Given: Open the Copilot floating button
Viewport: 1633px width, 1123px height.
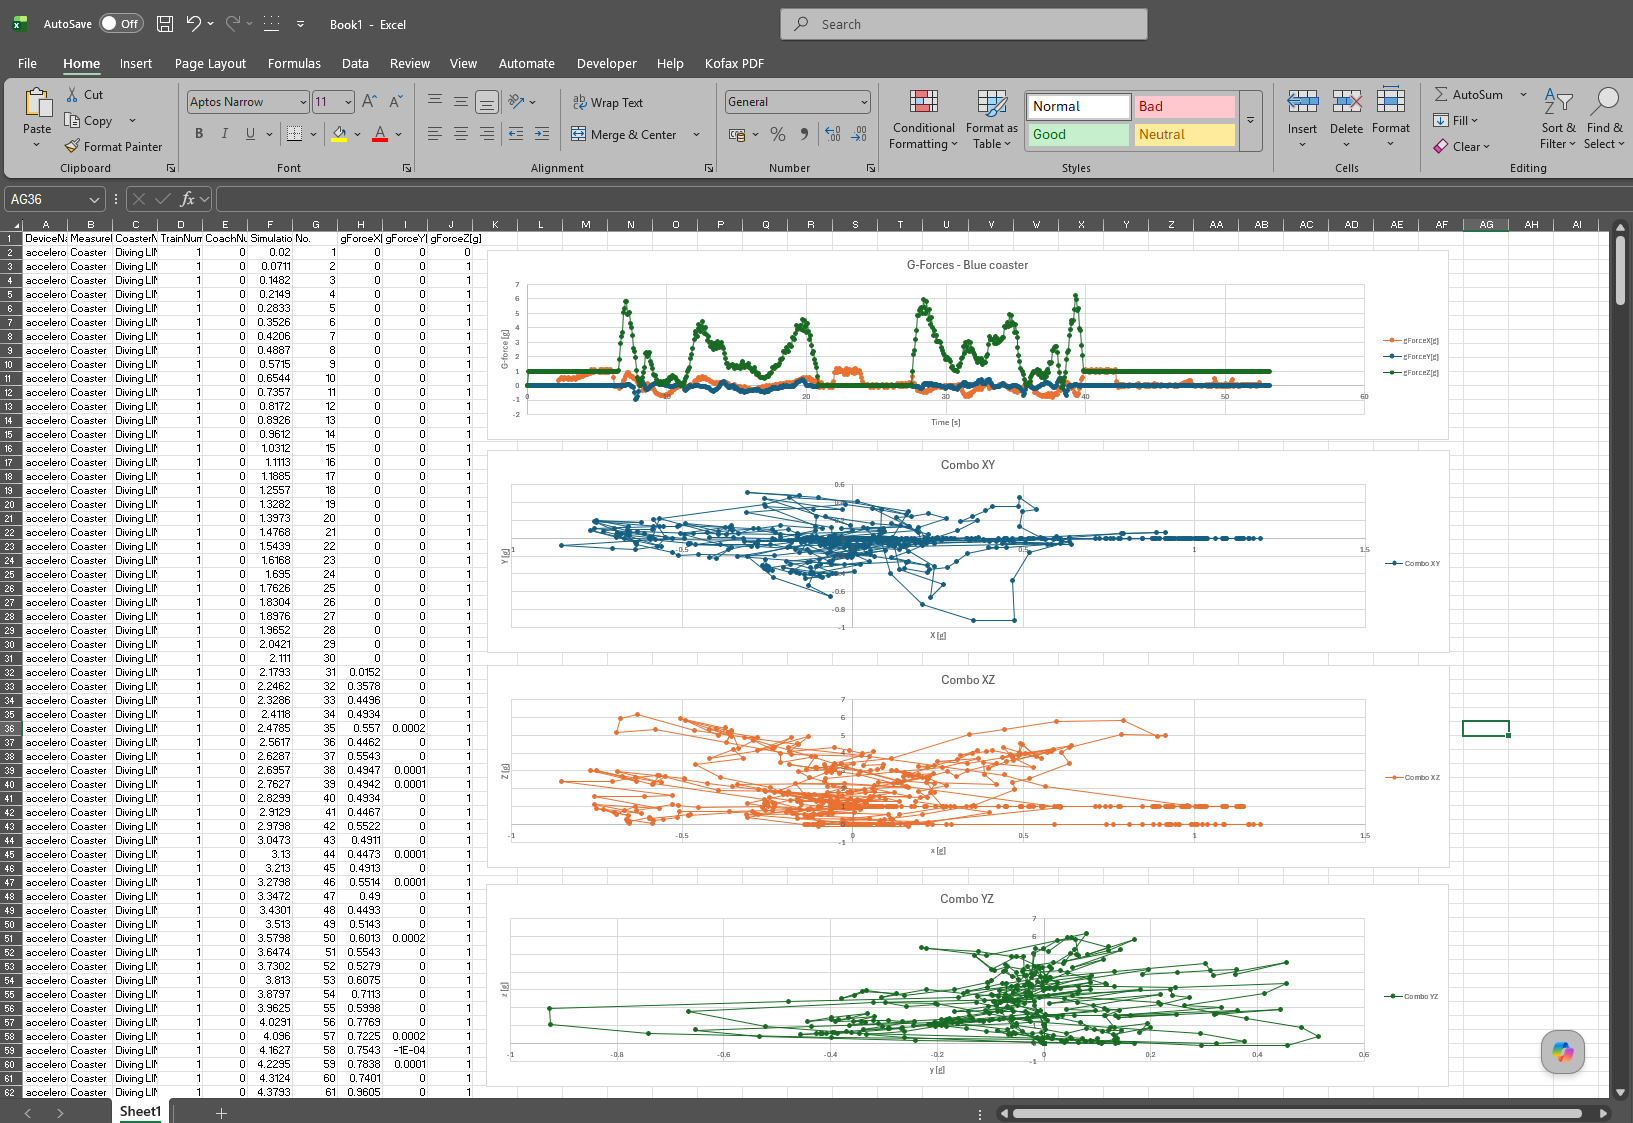Looking at the screenshot, I should pos(1563,1052).
